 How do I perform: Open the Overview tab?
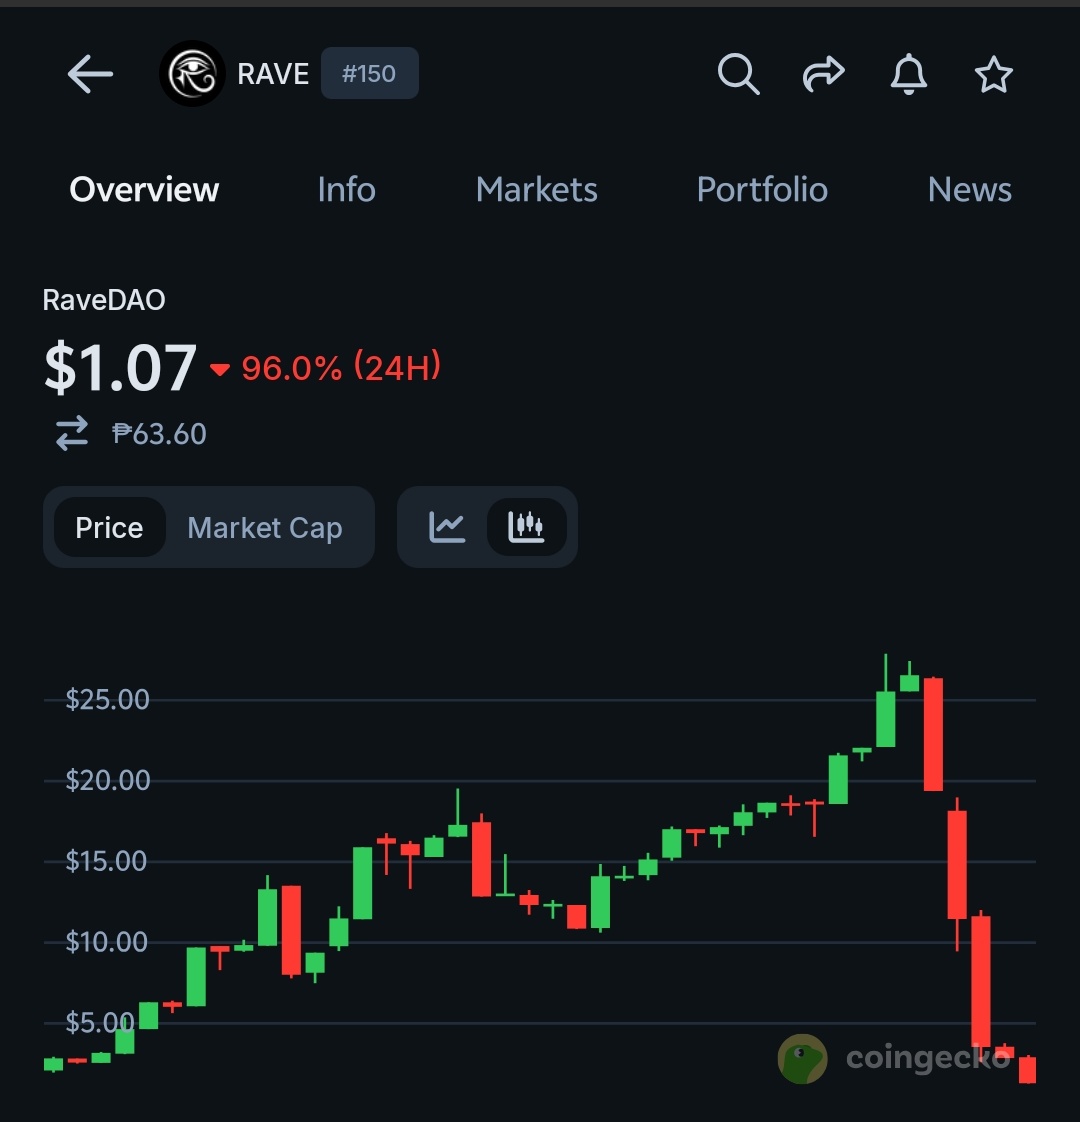point(144,190)
